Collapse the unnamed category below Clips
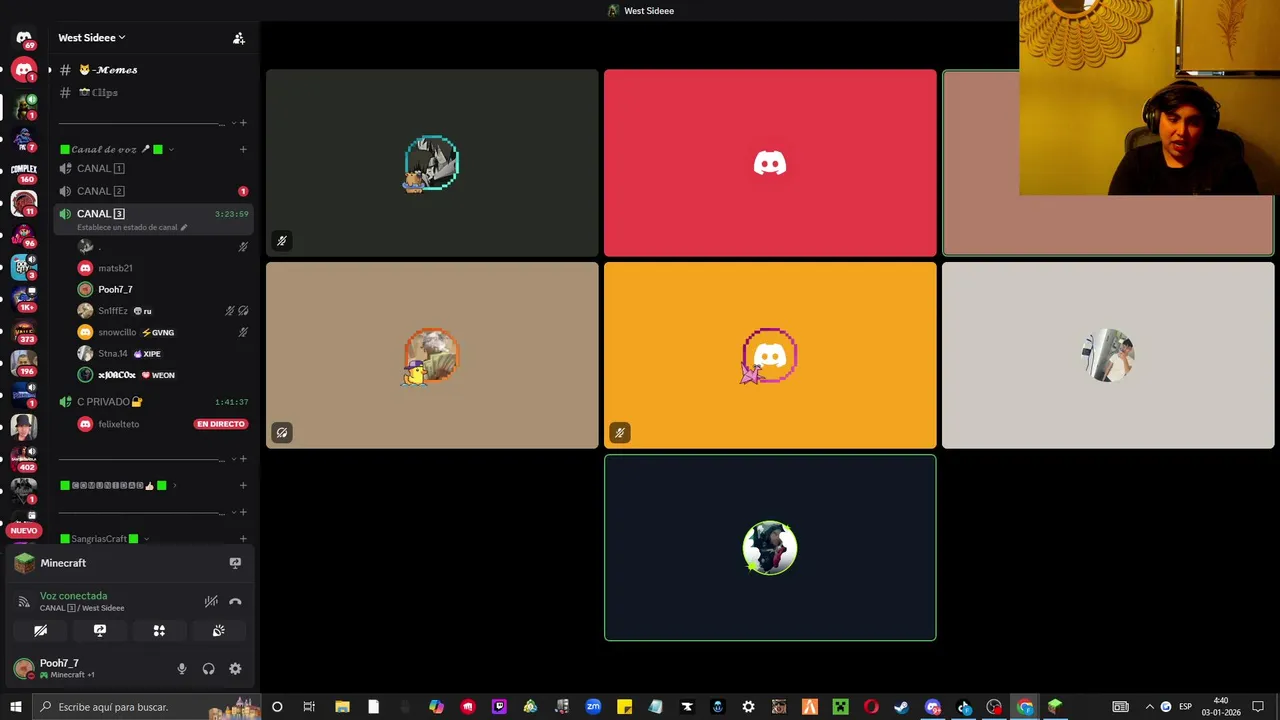This screenshot has width=1280, height=720. click(234, 123)
